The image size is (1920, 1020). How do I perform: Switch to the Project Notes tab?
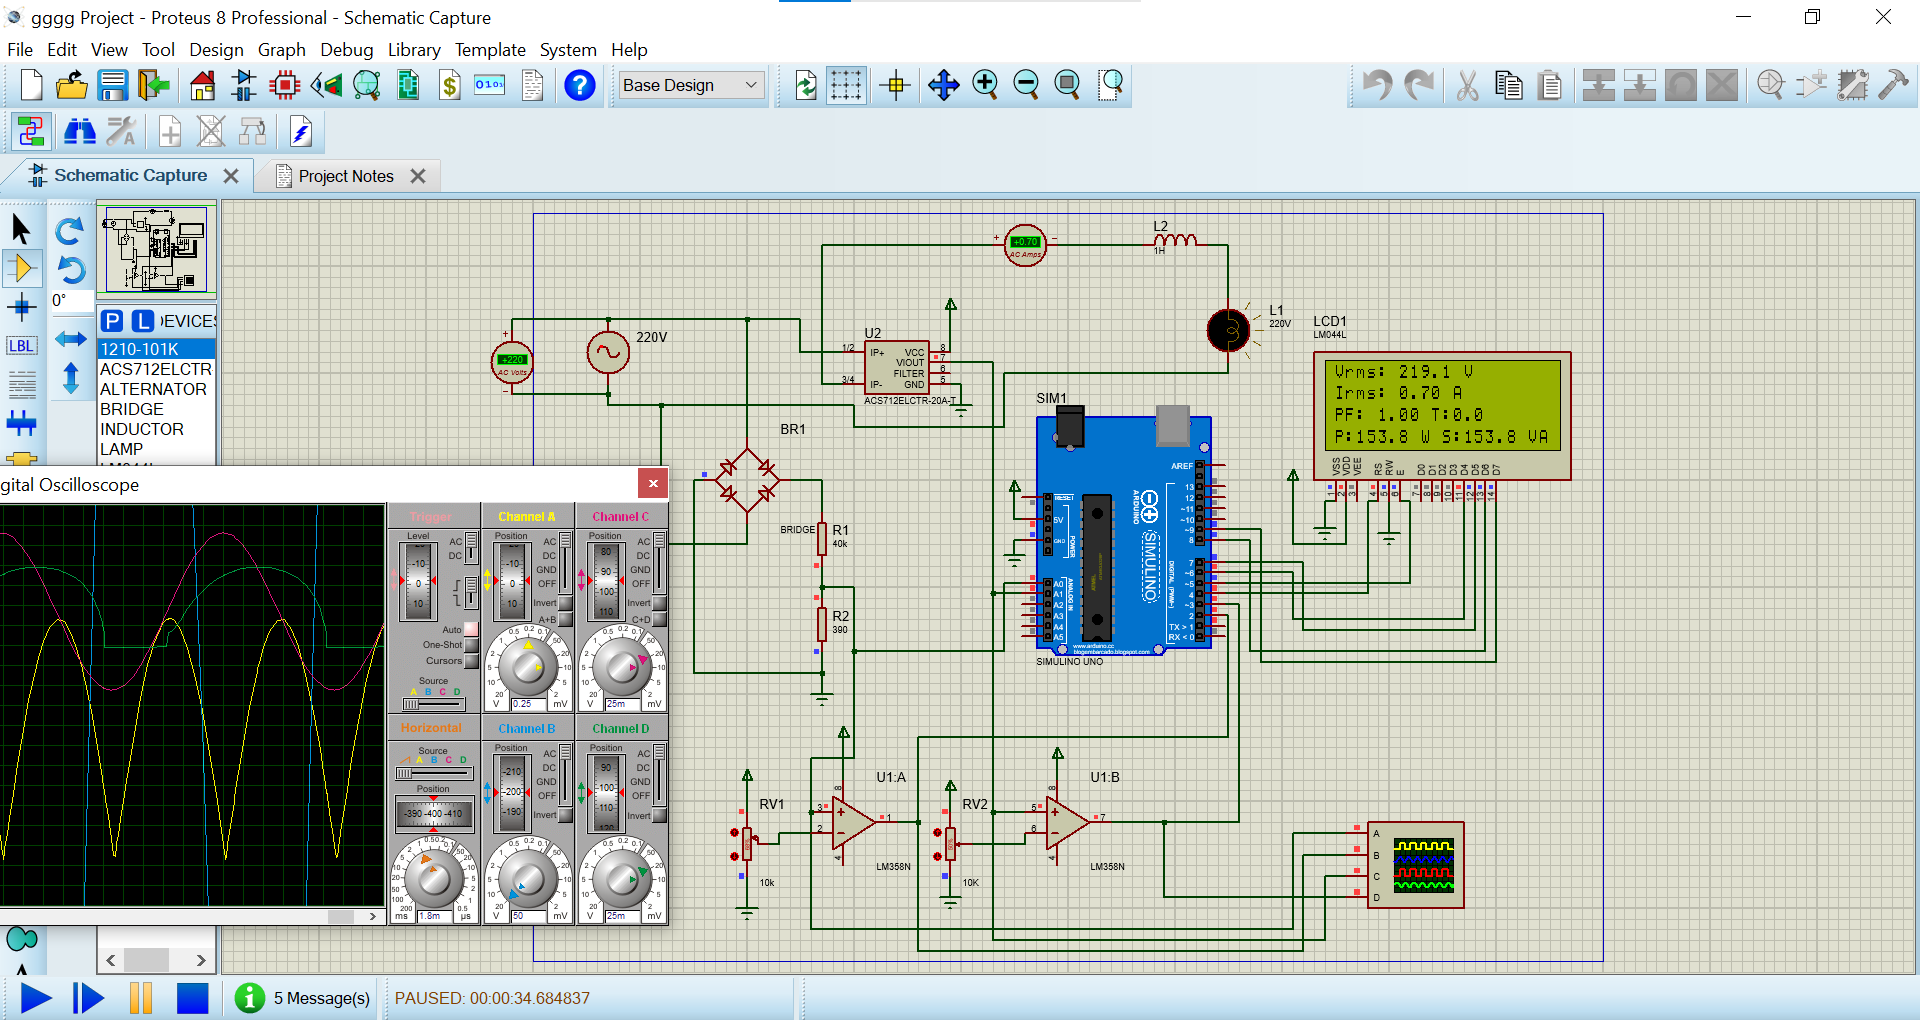346,176
